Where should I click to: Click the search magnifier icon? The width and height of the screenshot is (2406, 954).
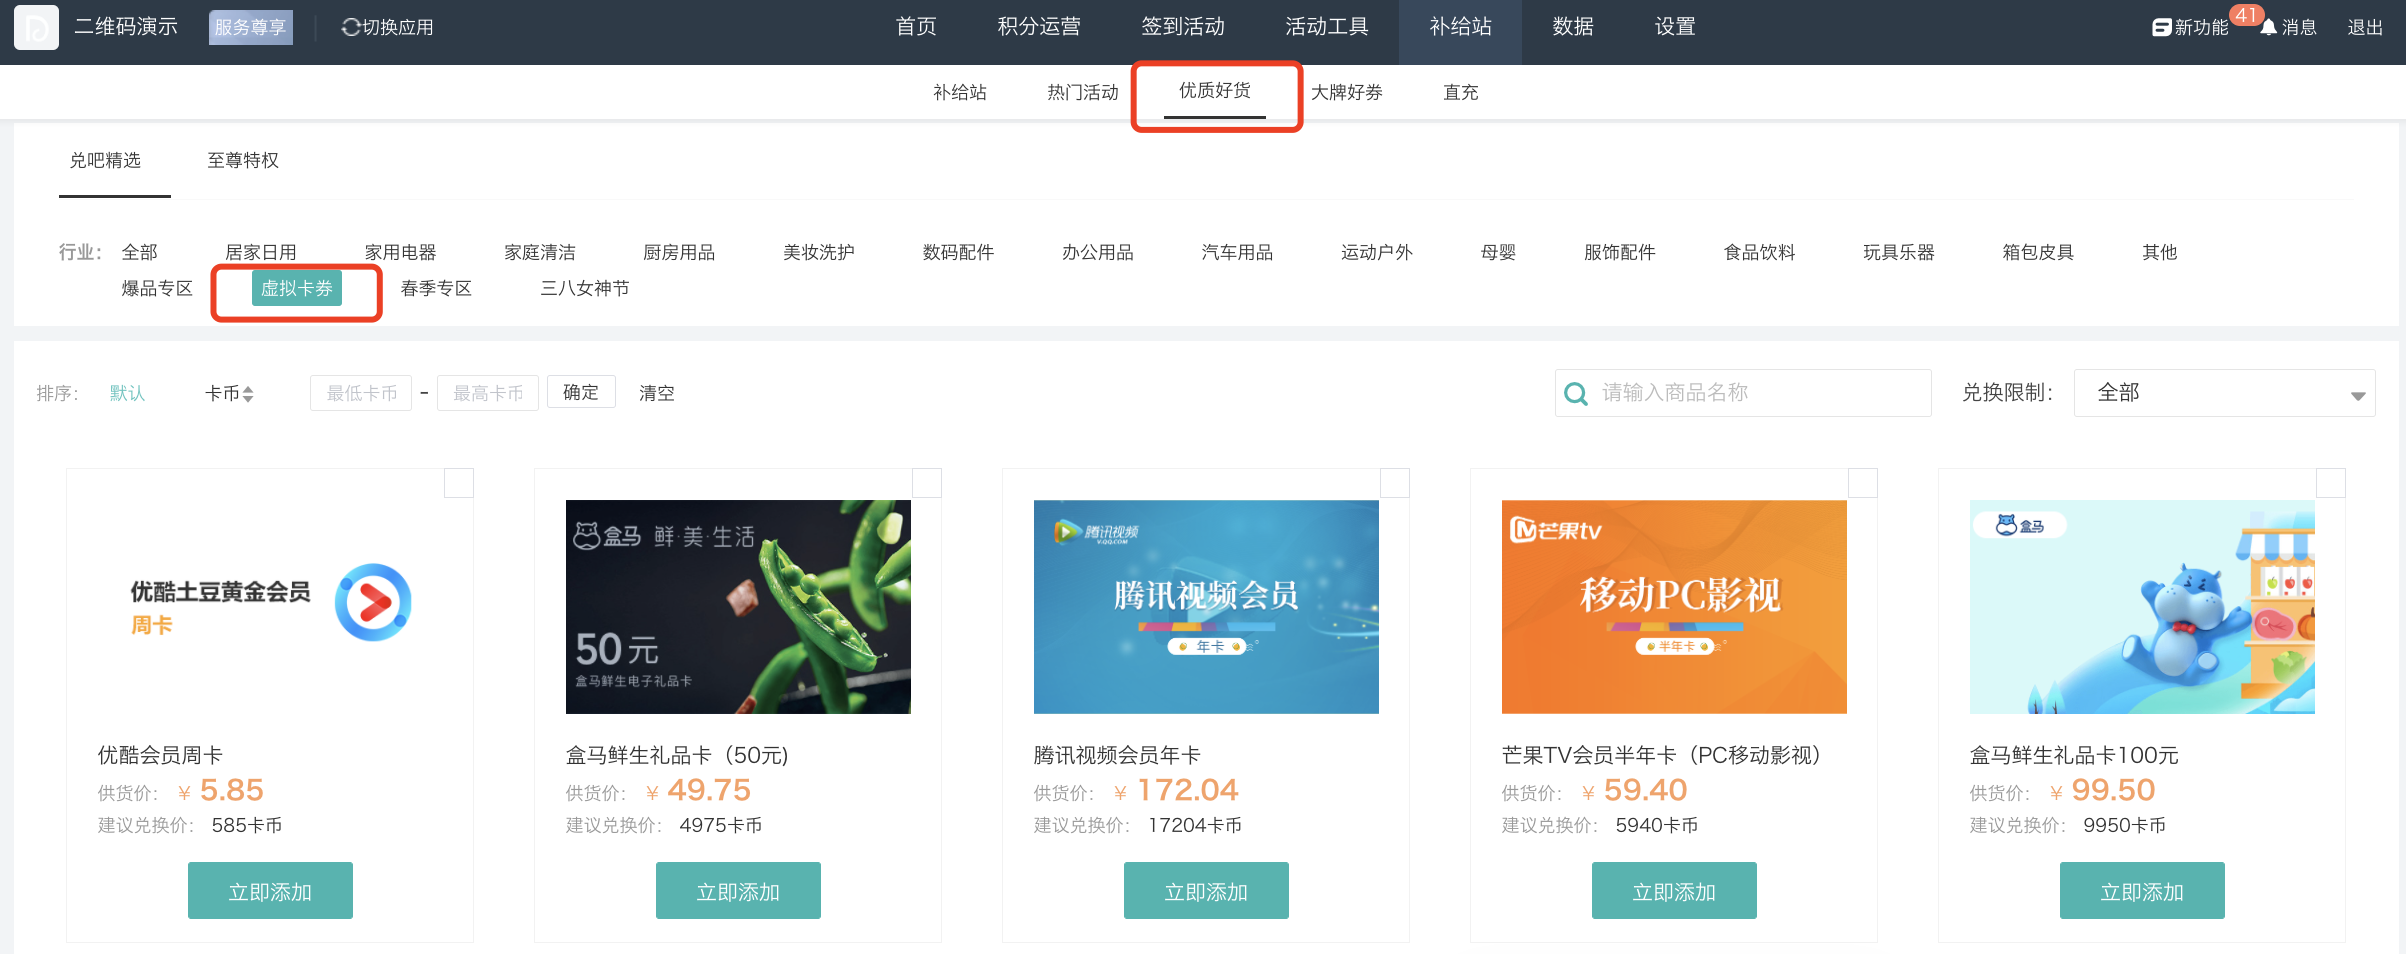pyautogui.click(x=1576, y=394)
